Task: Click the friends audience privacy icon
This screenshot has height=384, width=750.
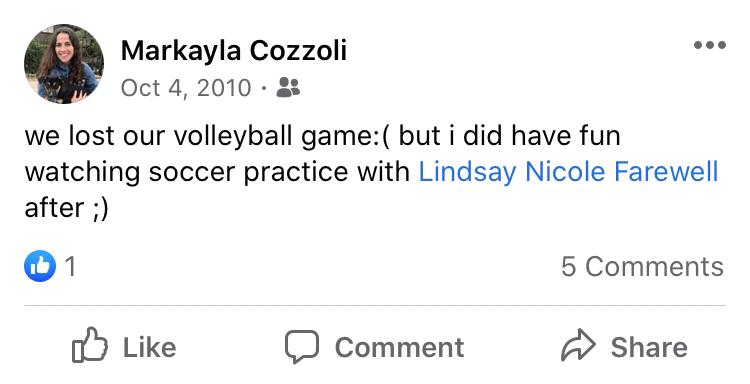Action: (288, 88)
